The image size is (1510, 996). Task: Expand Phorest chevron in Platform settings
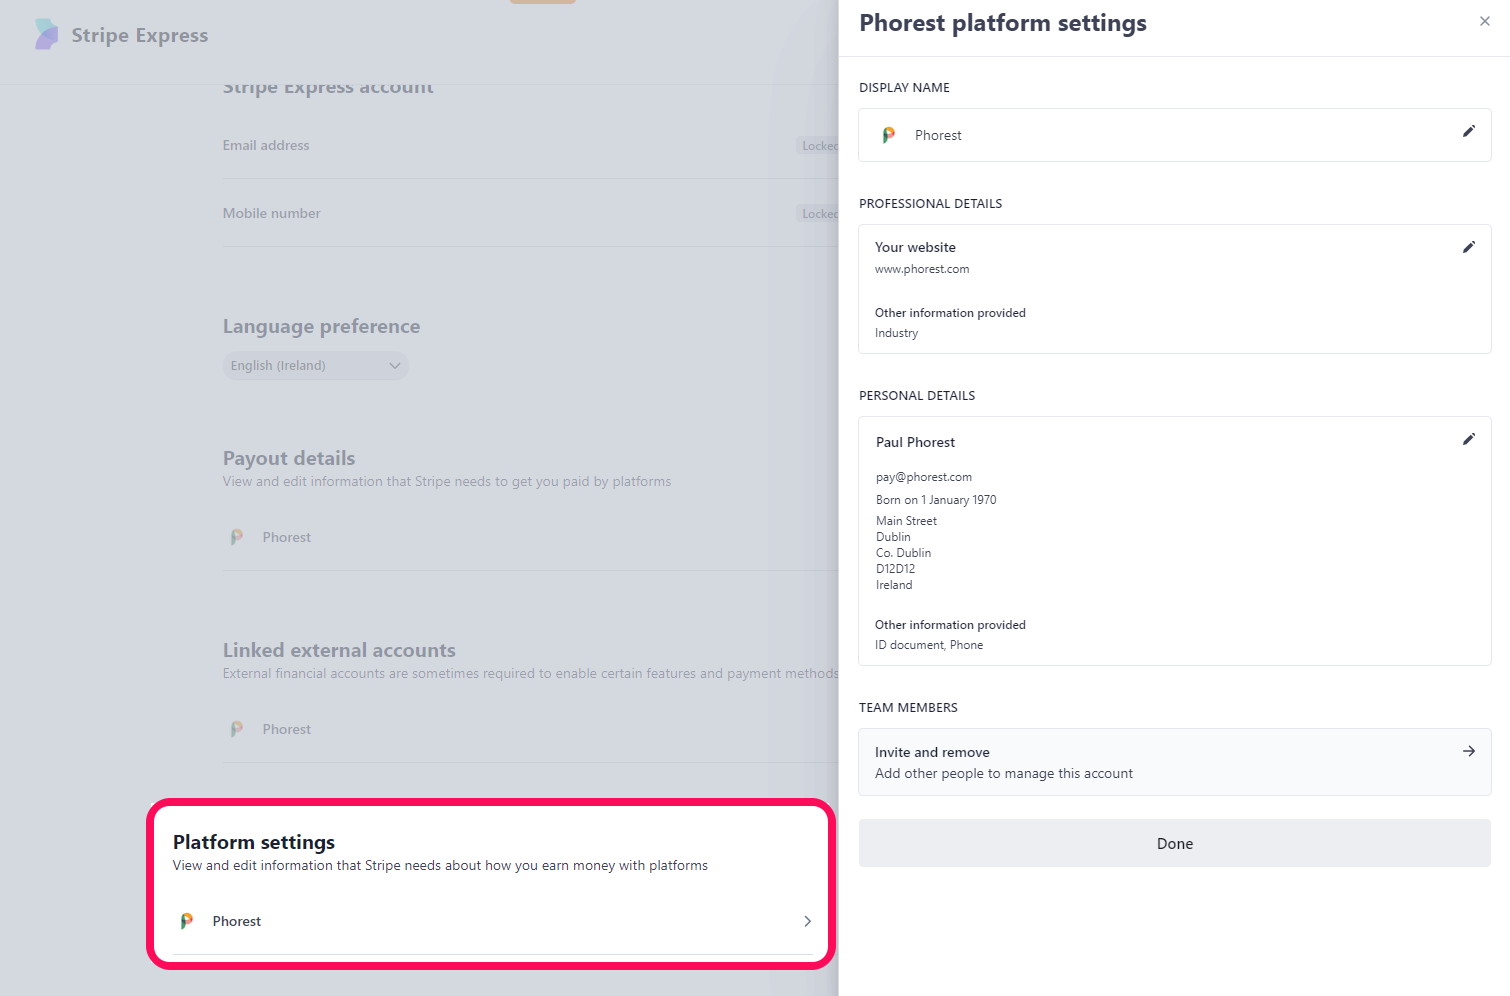(807, 921)
